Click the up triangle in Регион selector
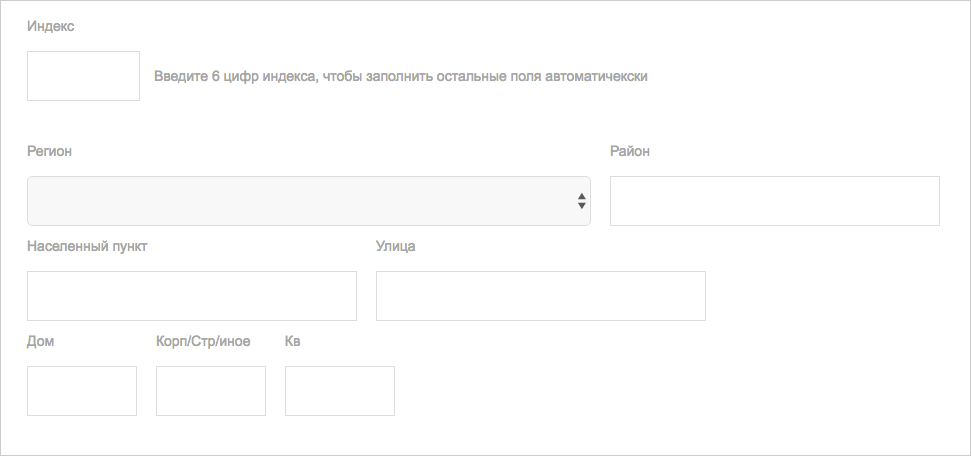This screenshot has height=456, width=971. click(x=582, y=195)
